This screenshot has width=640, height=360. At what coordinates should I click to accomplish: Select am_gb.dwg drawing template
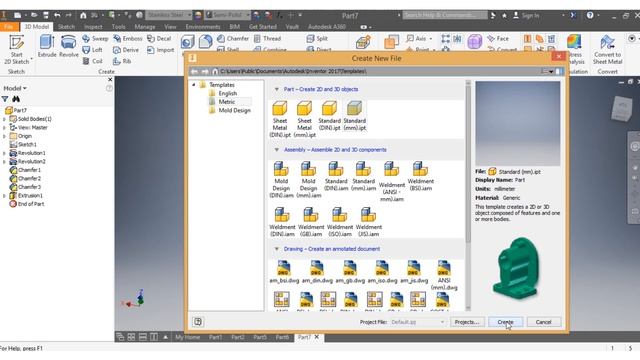[x=350, y=272]
